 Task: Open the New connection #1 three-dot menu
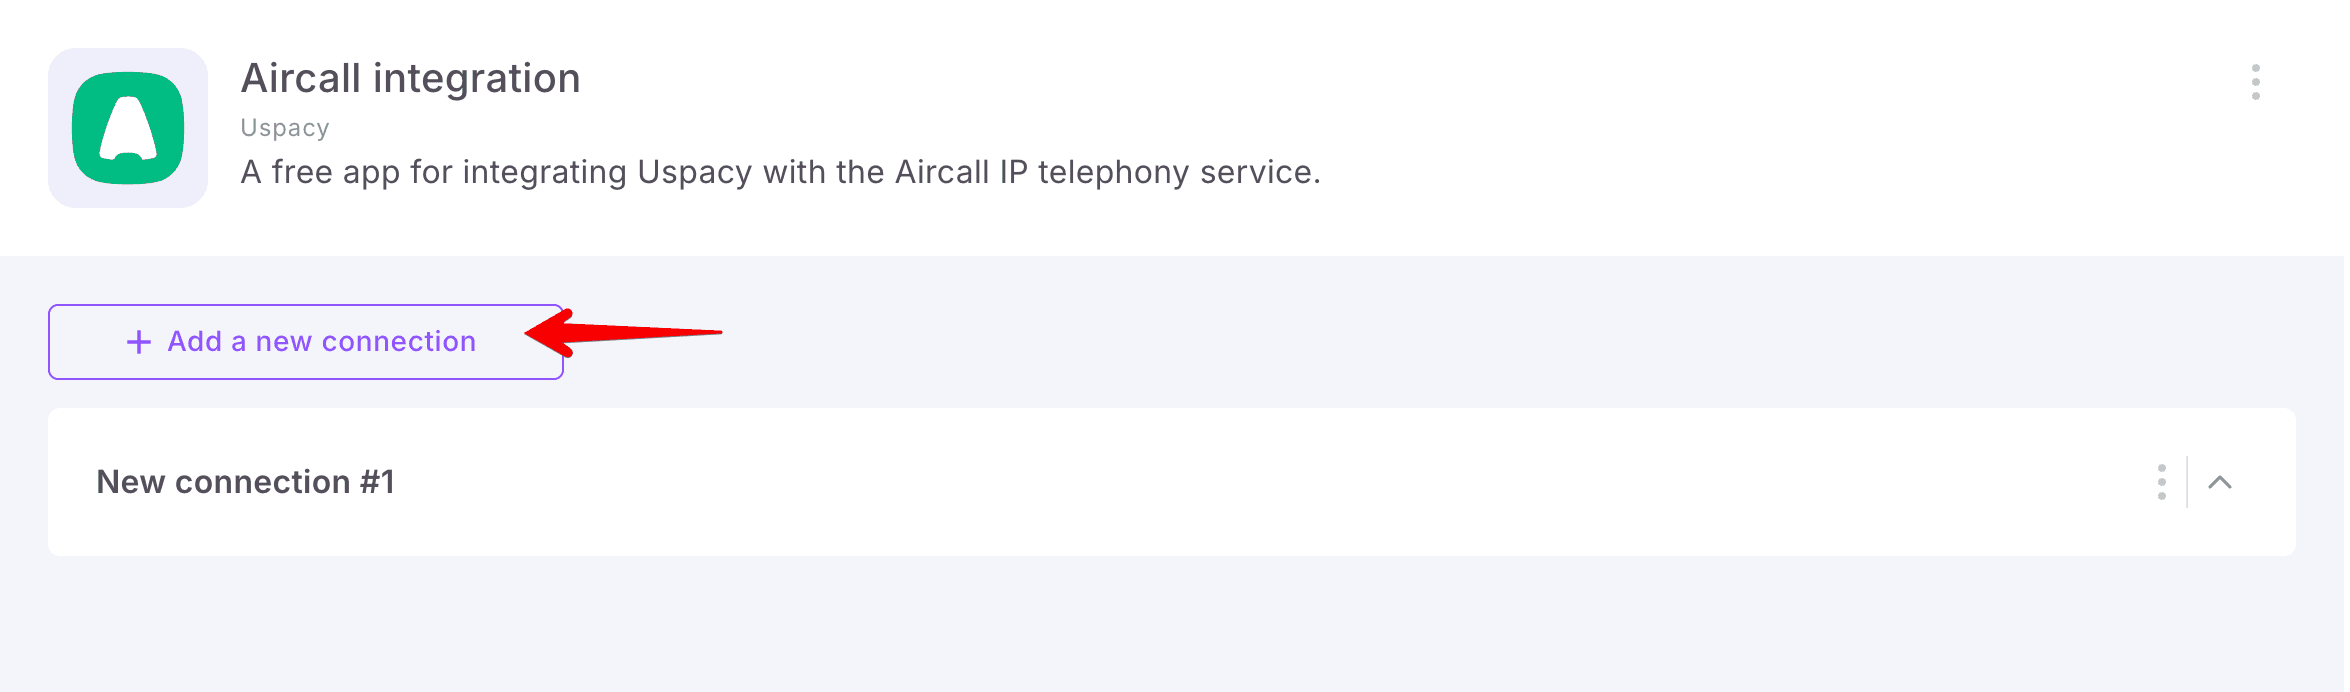[x=2161, y=482]
